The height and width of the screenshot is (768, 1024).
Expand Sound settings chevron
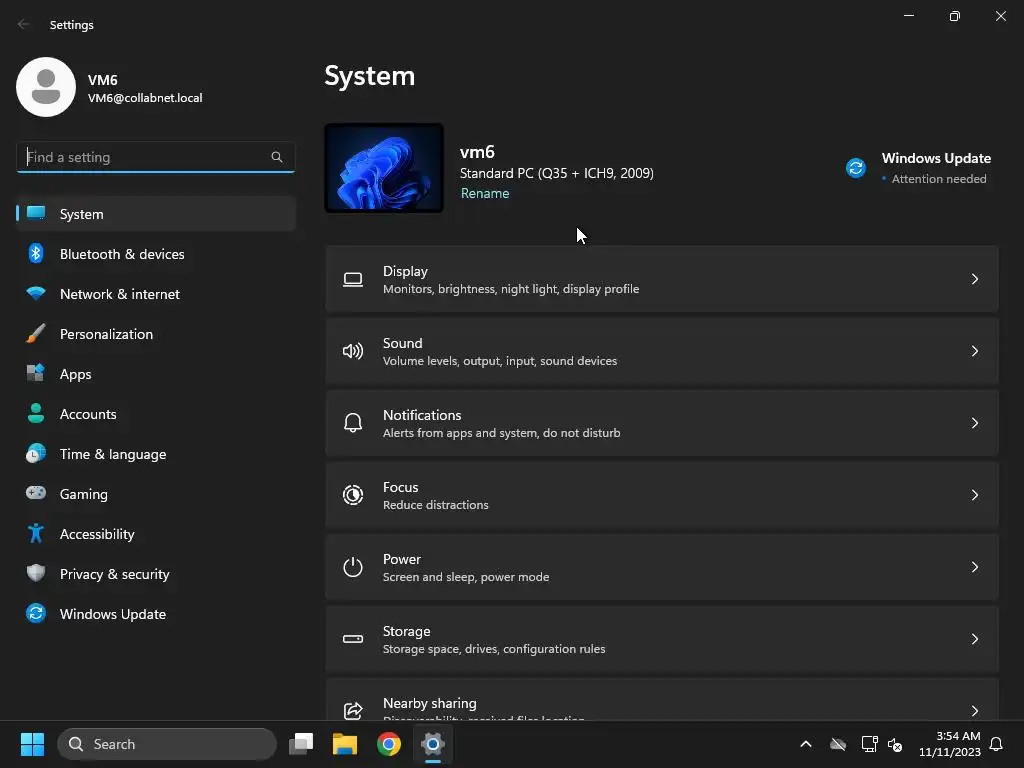click(x=974, y=351)
